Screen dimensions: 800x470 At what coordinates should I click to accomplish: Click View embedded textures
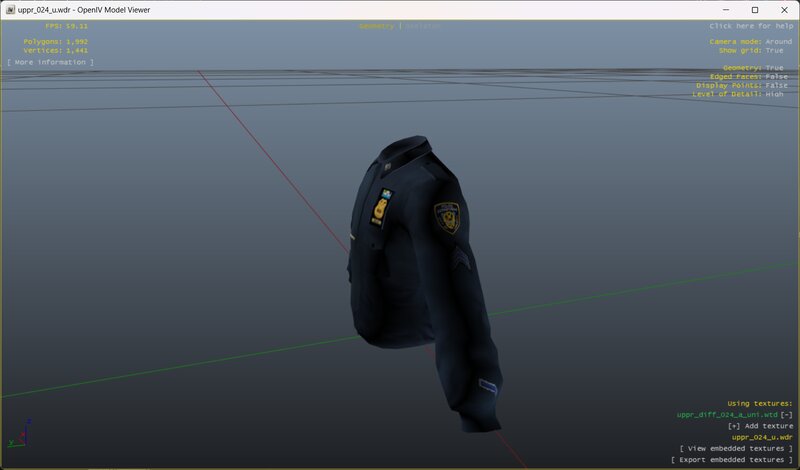coord(736,449)
